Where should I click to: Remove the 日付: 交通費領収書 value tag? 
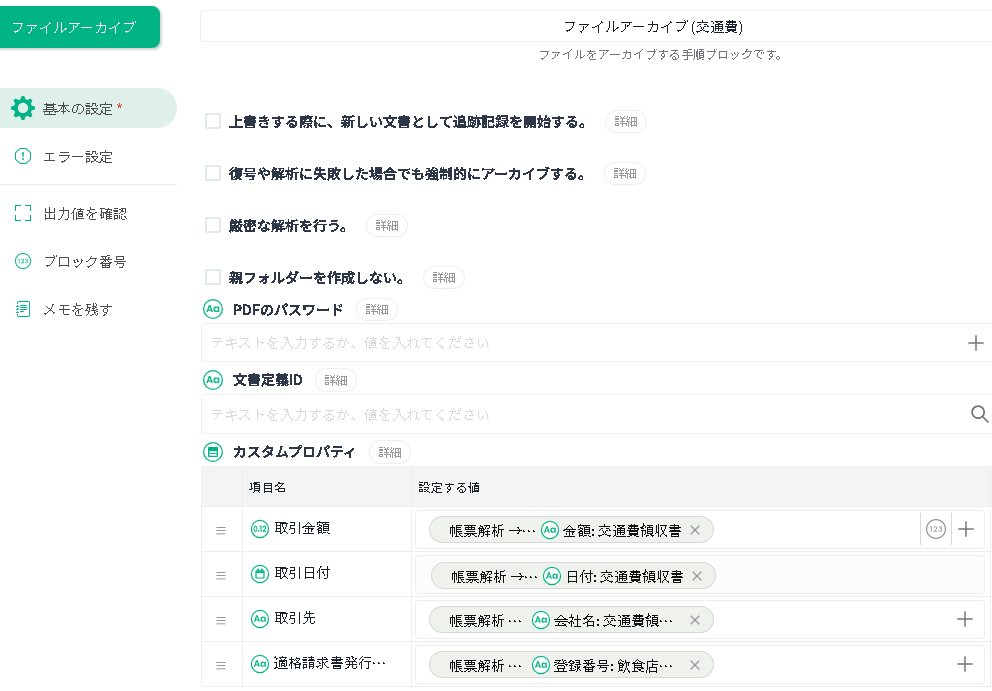click(697, 576)
